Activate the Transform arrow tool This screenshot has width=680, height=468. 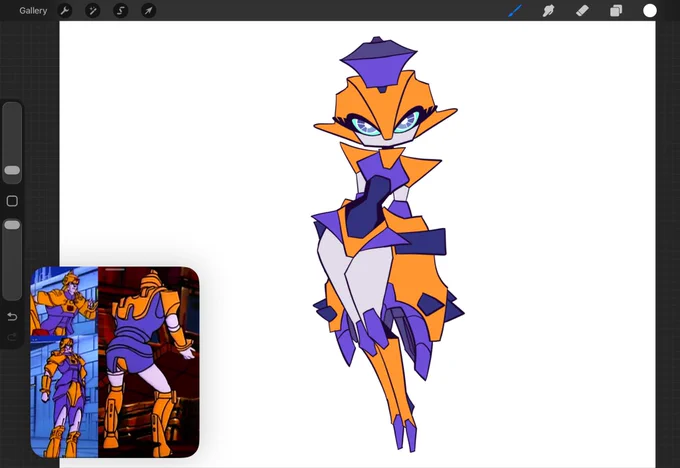click(x=148, y=10)
